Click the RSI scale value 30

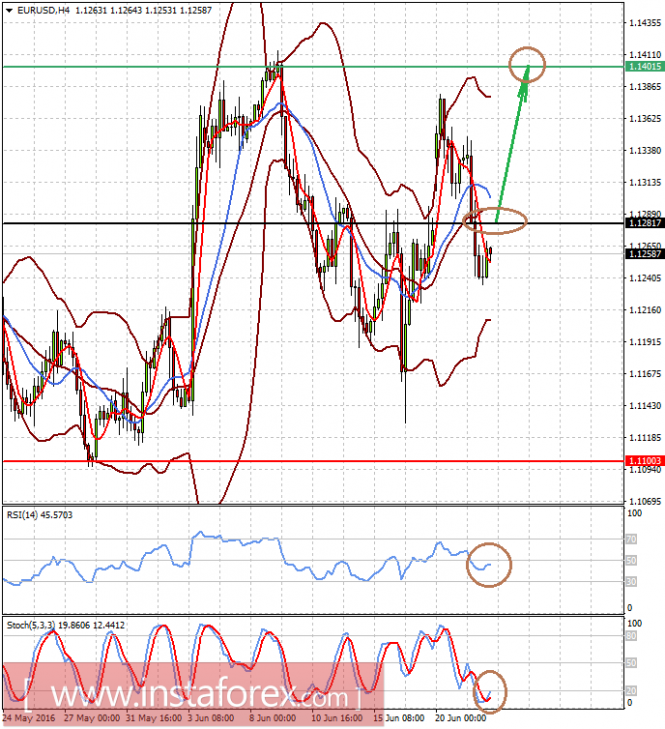(x=631, y=582)
